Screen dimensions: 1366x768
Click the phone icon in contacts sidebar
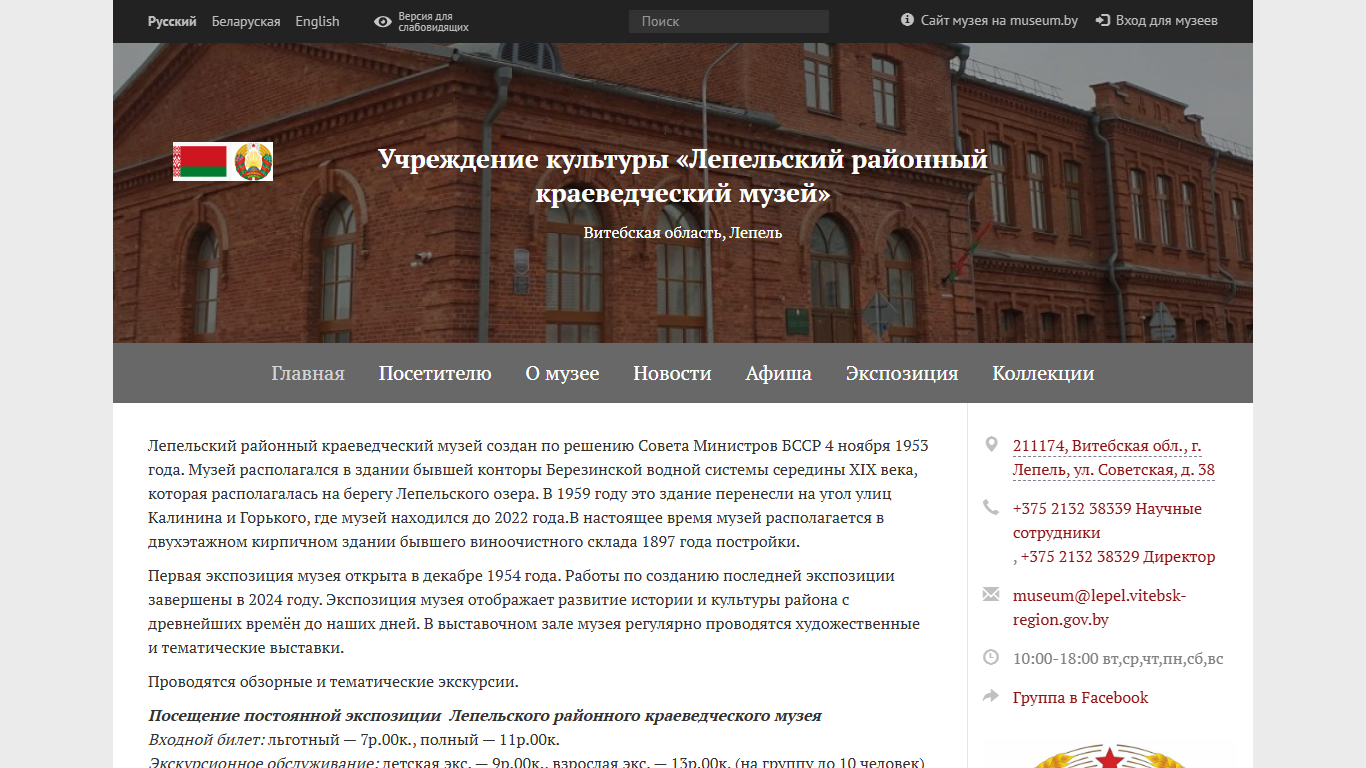[991, 507]
